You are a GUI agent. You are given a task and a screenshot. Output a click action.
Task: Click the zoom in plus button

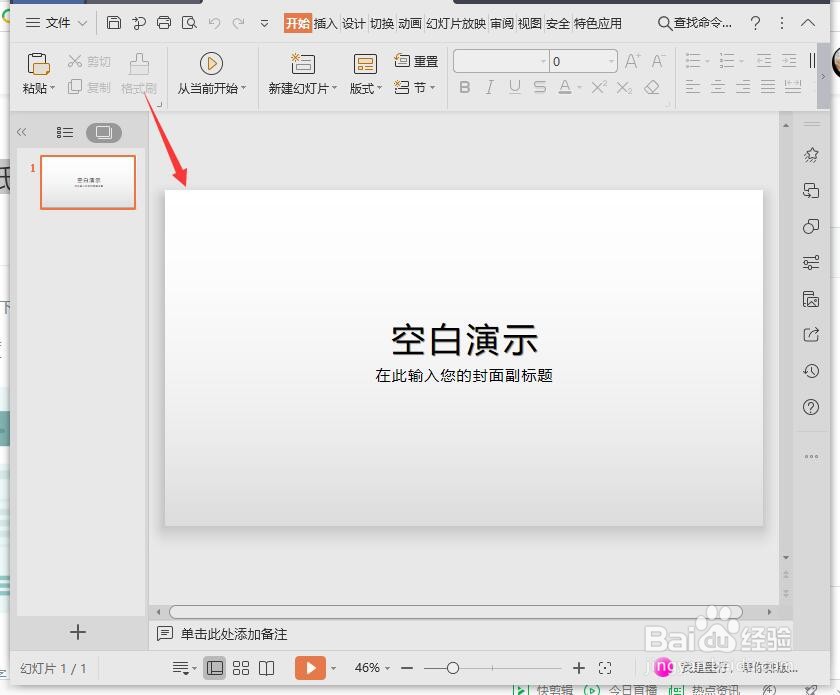579,668
